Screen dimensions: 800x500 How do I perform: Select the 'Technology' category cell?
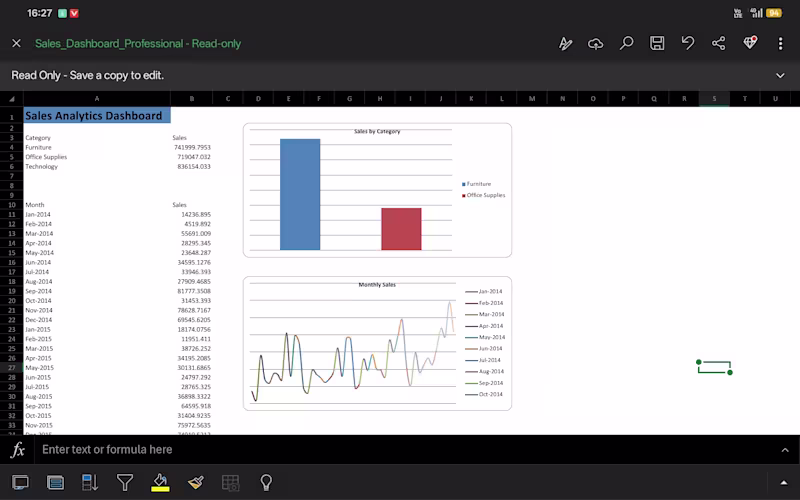tap(97, 167)
